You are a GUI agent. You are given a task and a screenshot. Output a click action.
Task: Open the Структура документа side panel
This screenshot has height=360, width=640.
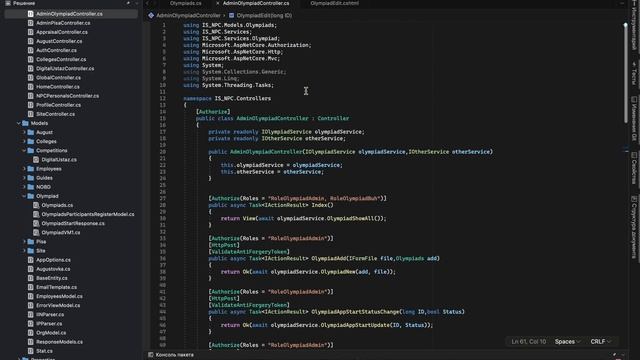[634, 227]
